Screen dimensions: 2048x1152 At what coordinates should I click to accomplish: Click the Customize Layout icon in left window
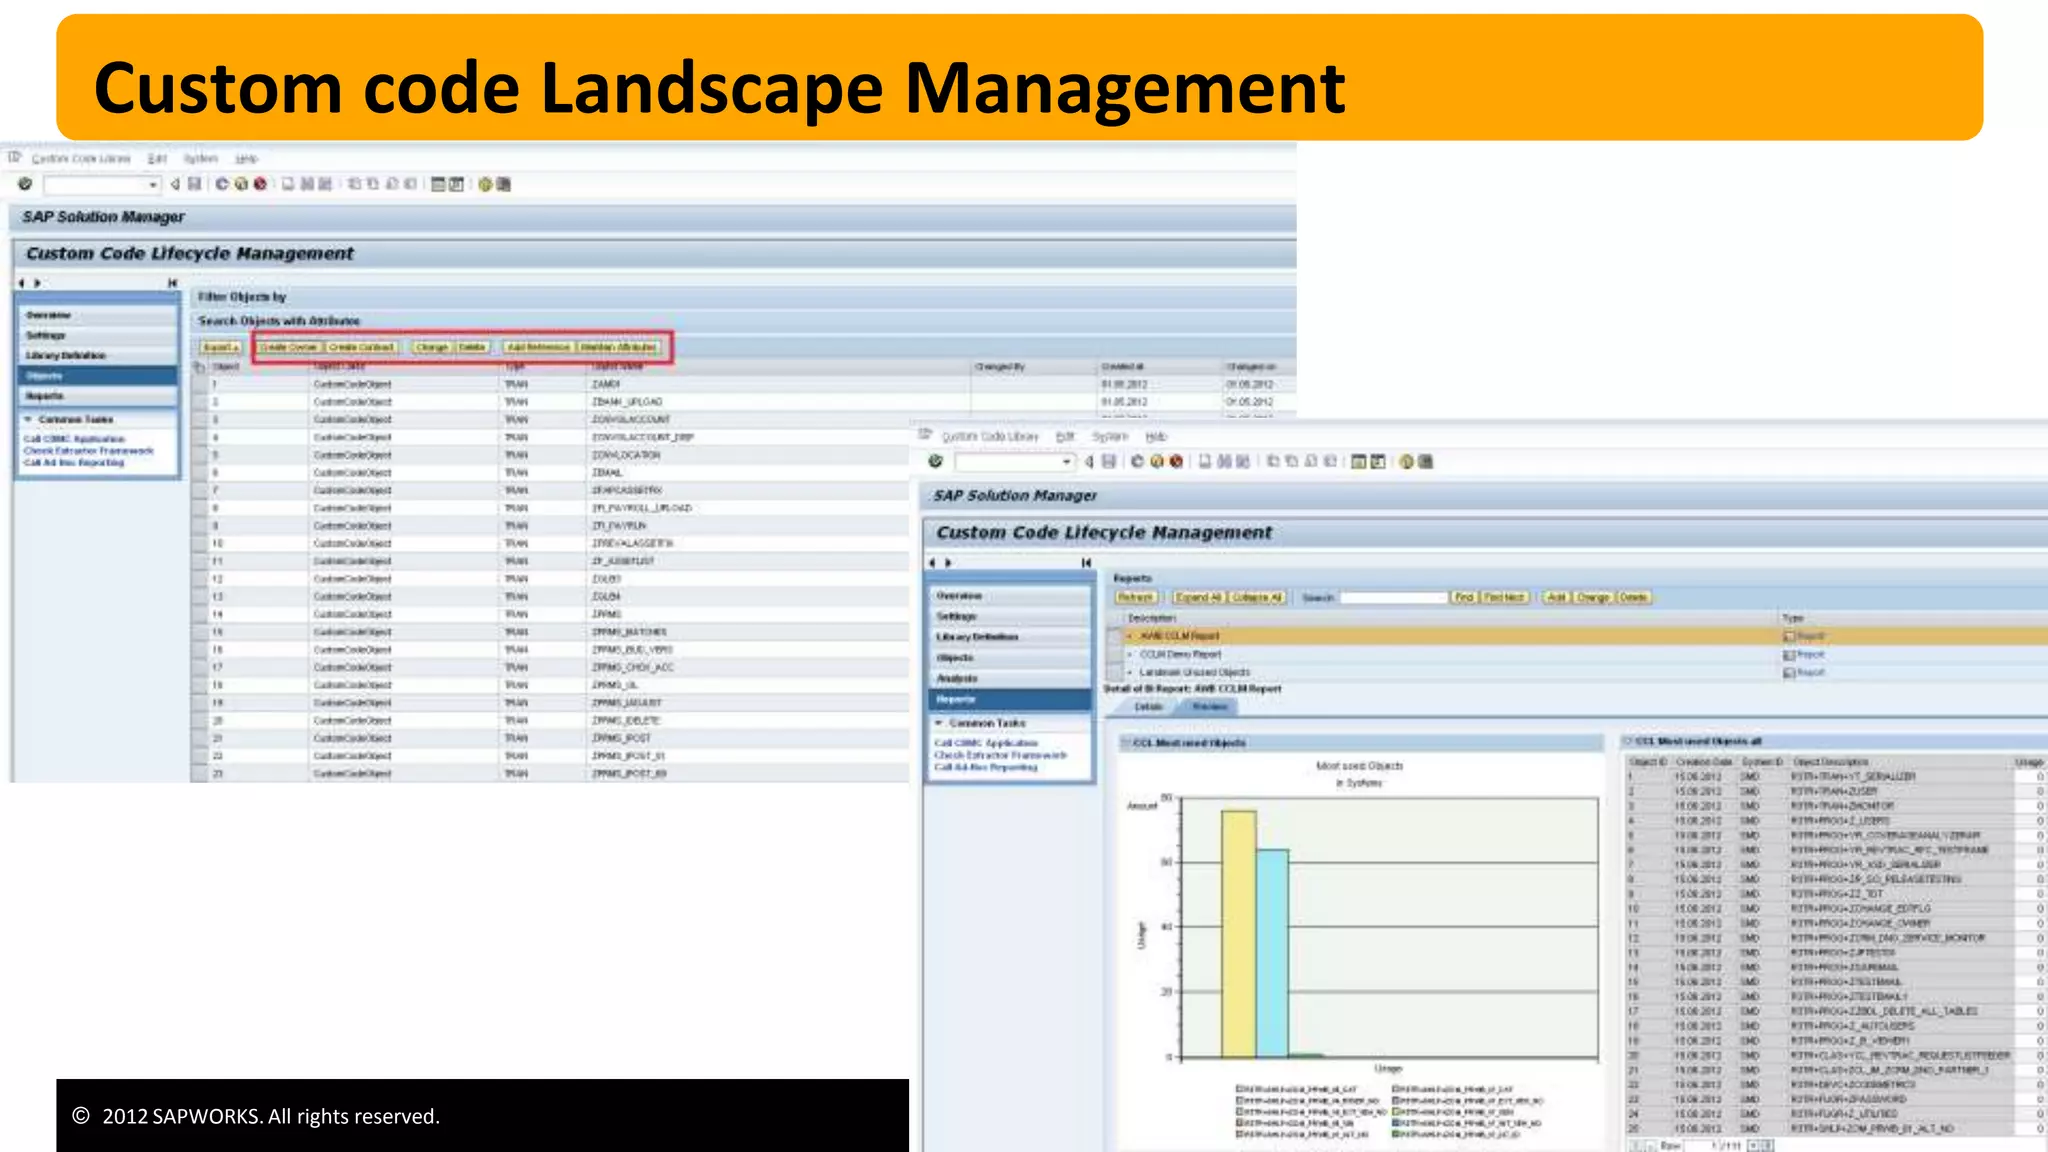[x=503, y=184]
